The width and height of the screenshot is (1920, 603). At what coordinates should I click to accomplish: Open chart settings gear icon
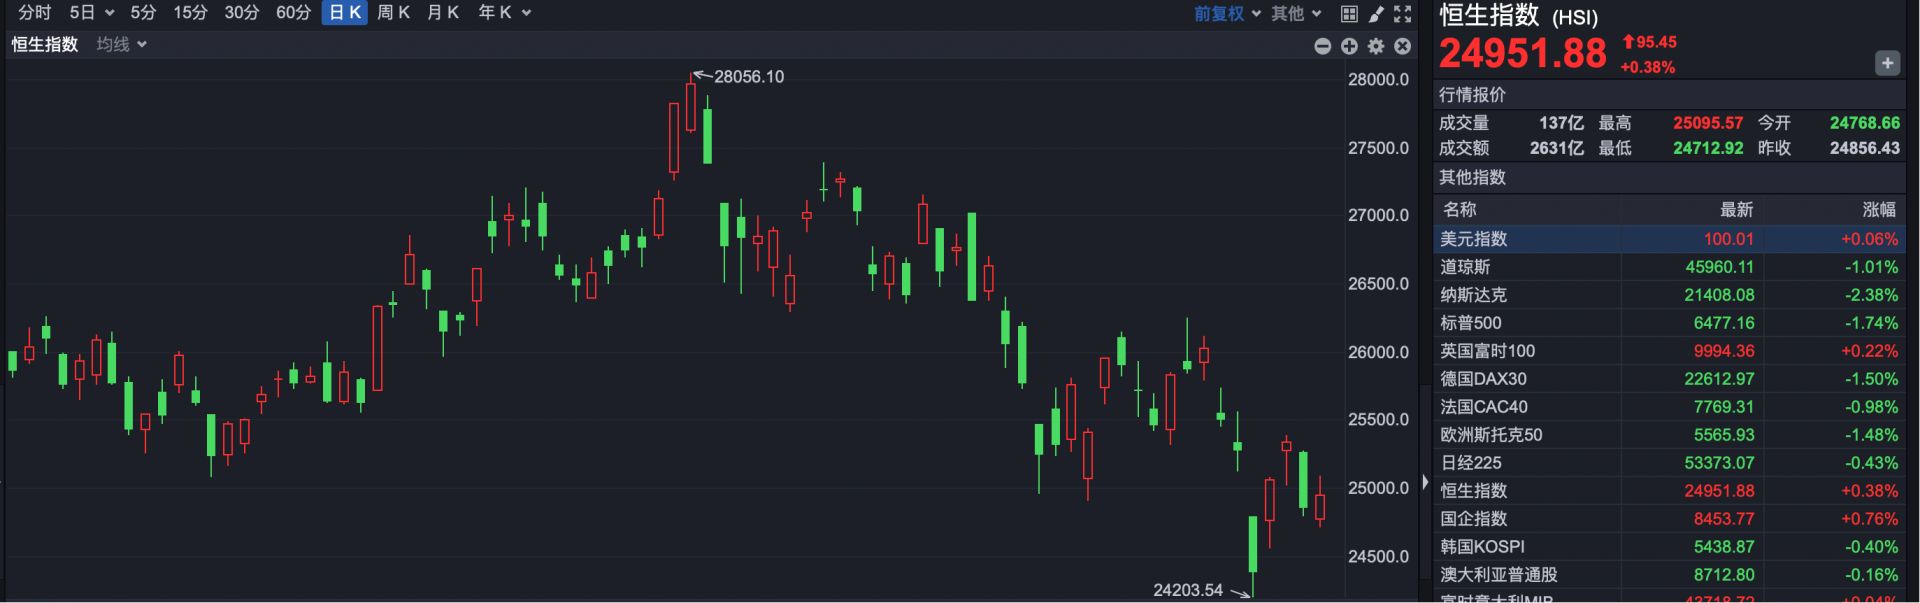pyautogui.click(x=1376, y=46)
